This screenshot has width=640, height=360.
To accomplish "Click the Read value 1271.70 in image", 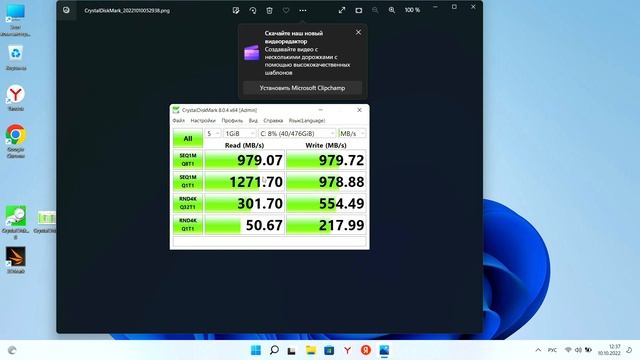I will tap(256, 182).
